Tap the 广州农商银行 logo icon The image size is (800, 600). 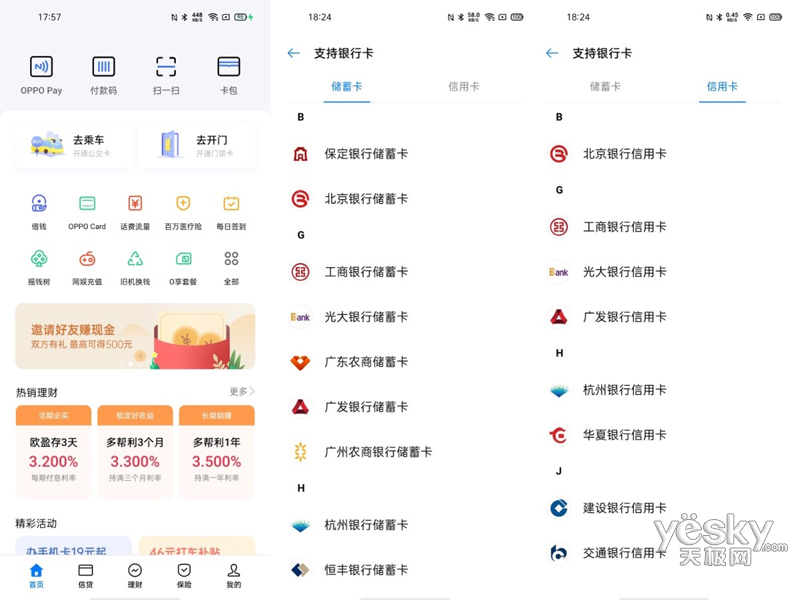(301, 452)
